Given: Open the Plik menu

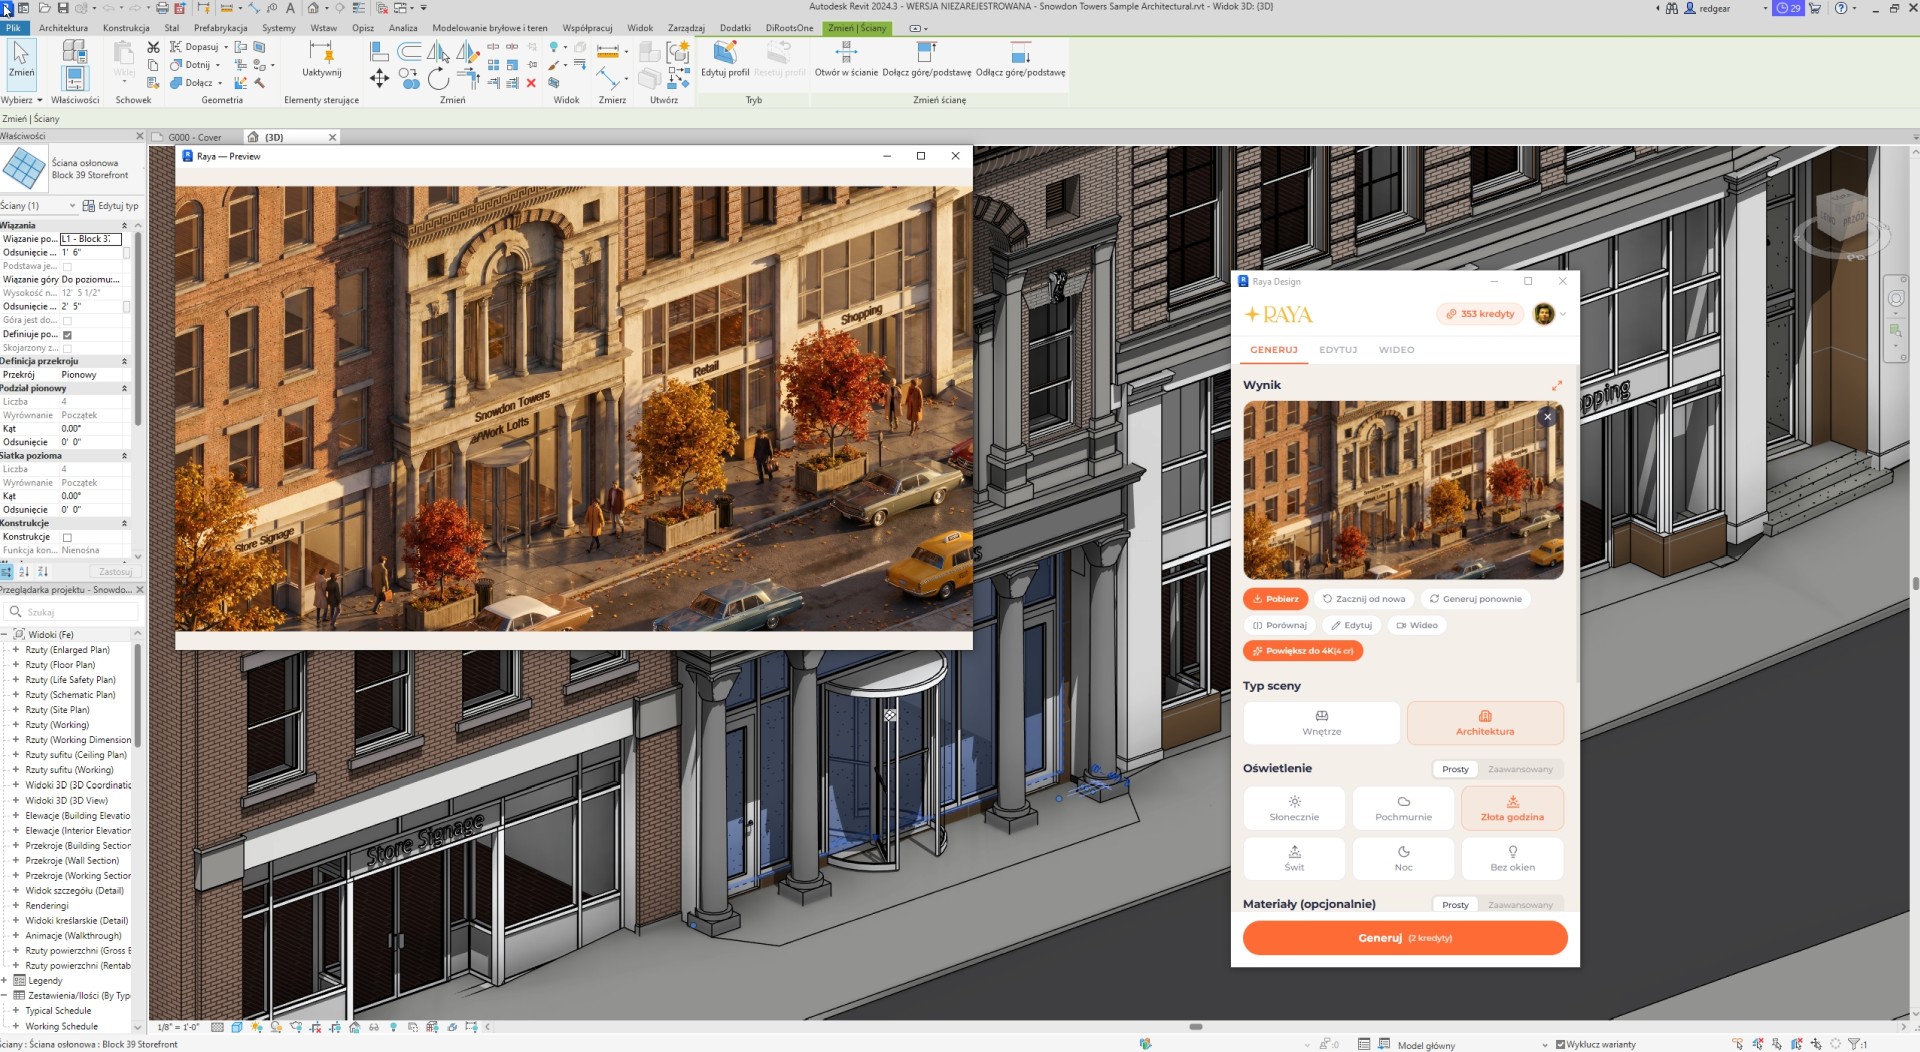Looking at the screenshot, I should (13, 28).
